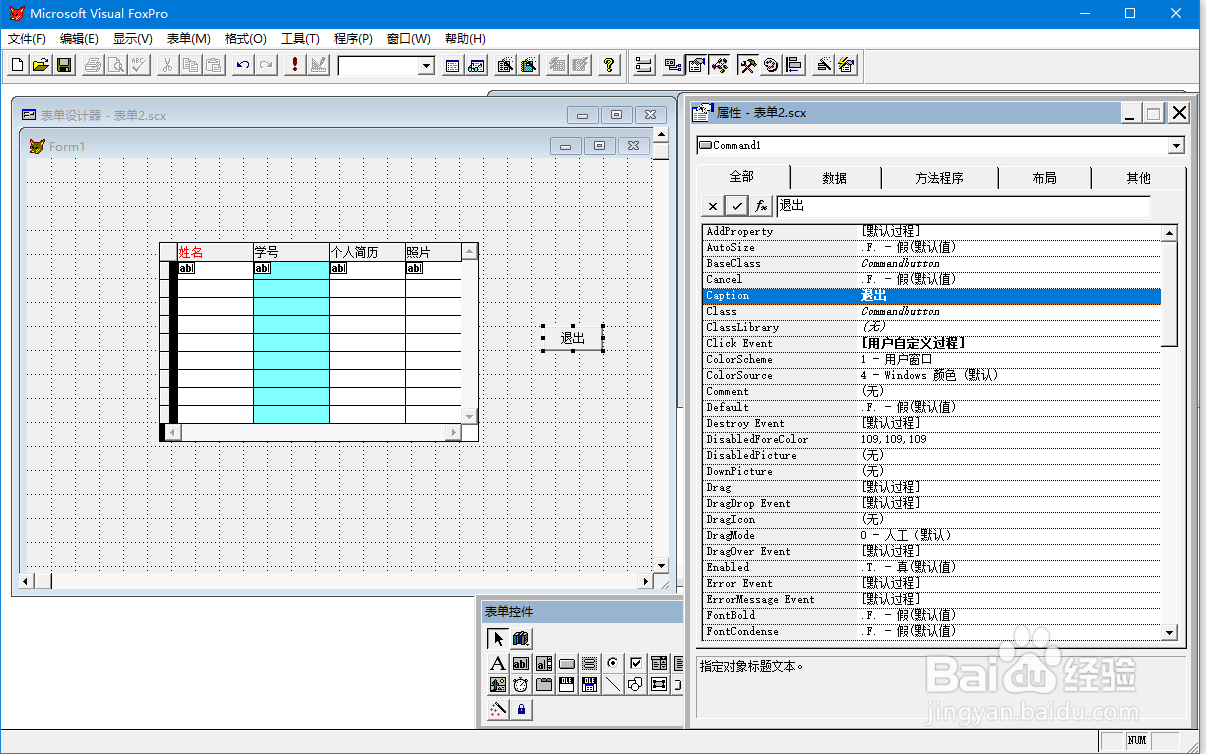Select the Text Box control tool

[x=521, y=663]
